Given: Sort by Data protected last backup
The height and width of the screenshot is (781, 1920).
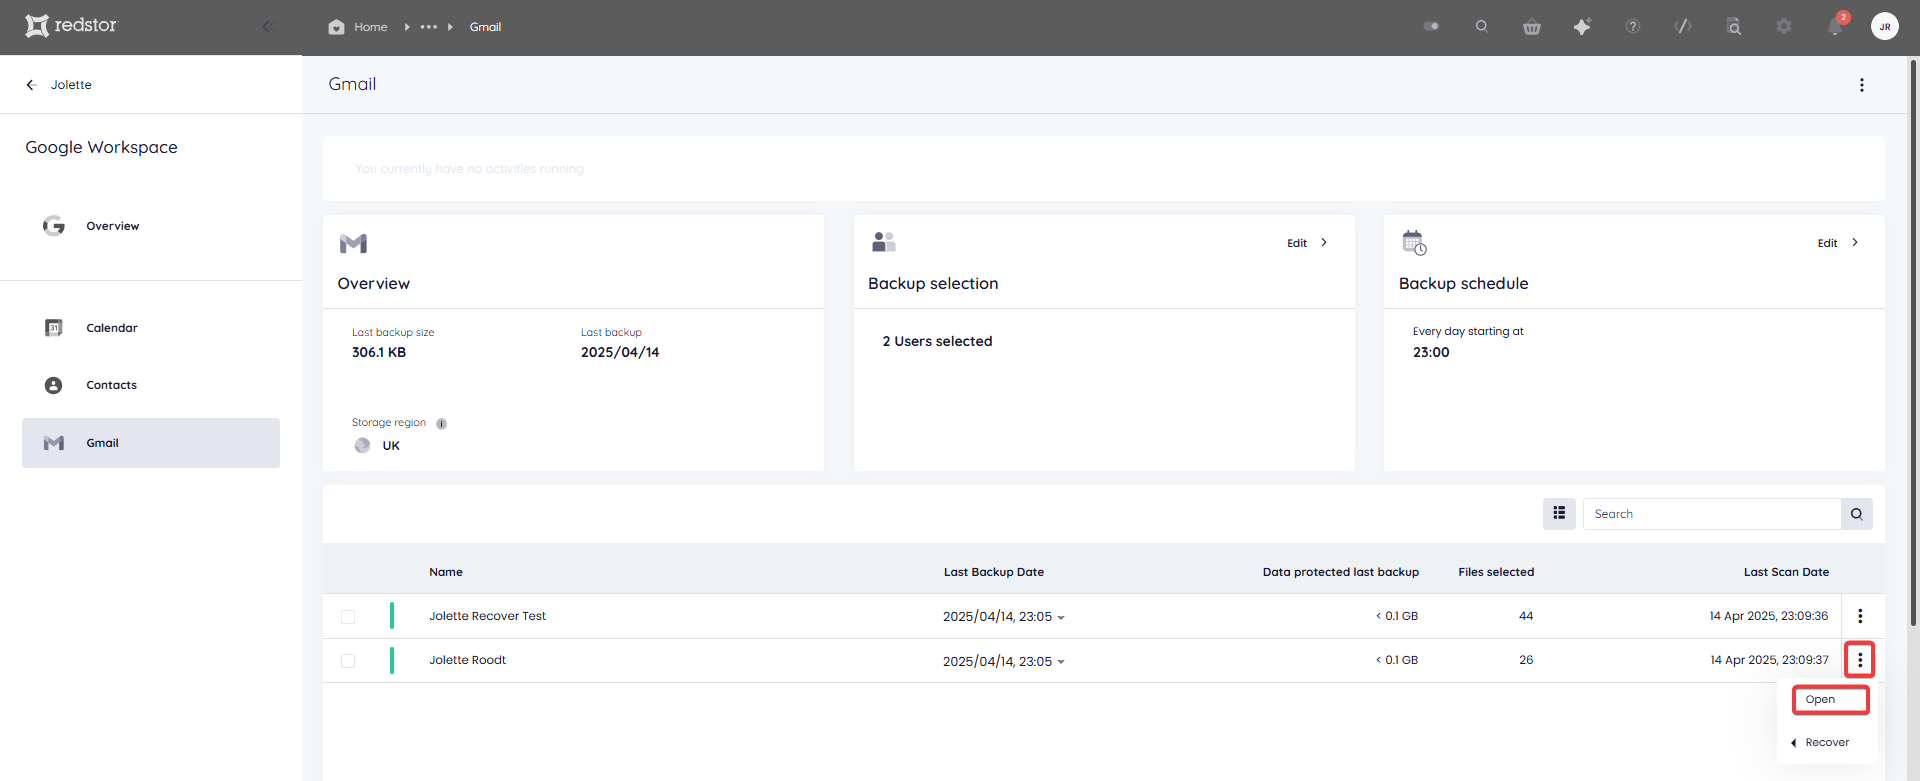Looking at the screenshot, I should coord(1341,572).
